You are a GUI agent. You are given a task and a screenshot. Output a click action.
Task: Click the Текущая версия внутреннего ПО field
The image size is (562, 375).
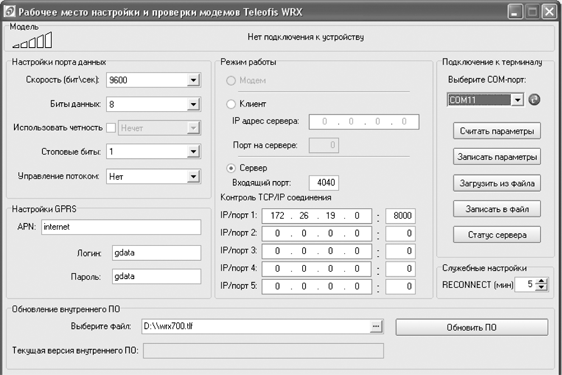[x=263, y=351]
